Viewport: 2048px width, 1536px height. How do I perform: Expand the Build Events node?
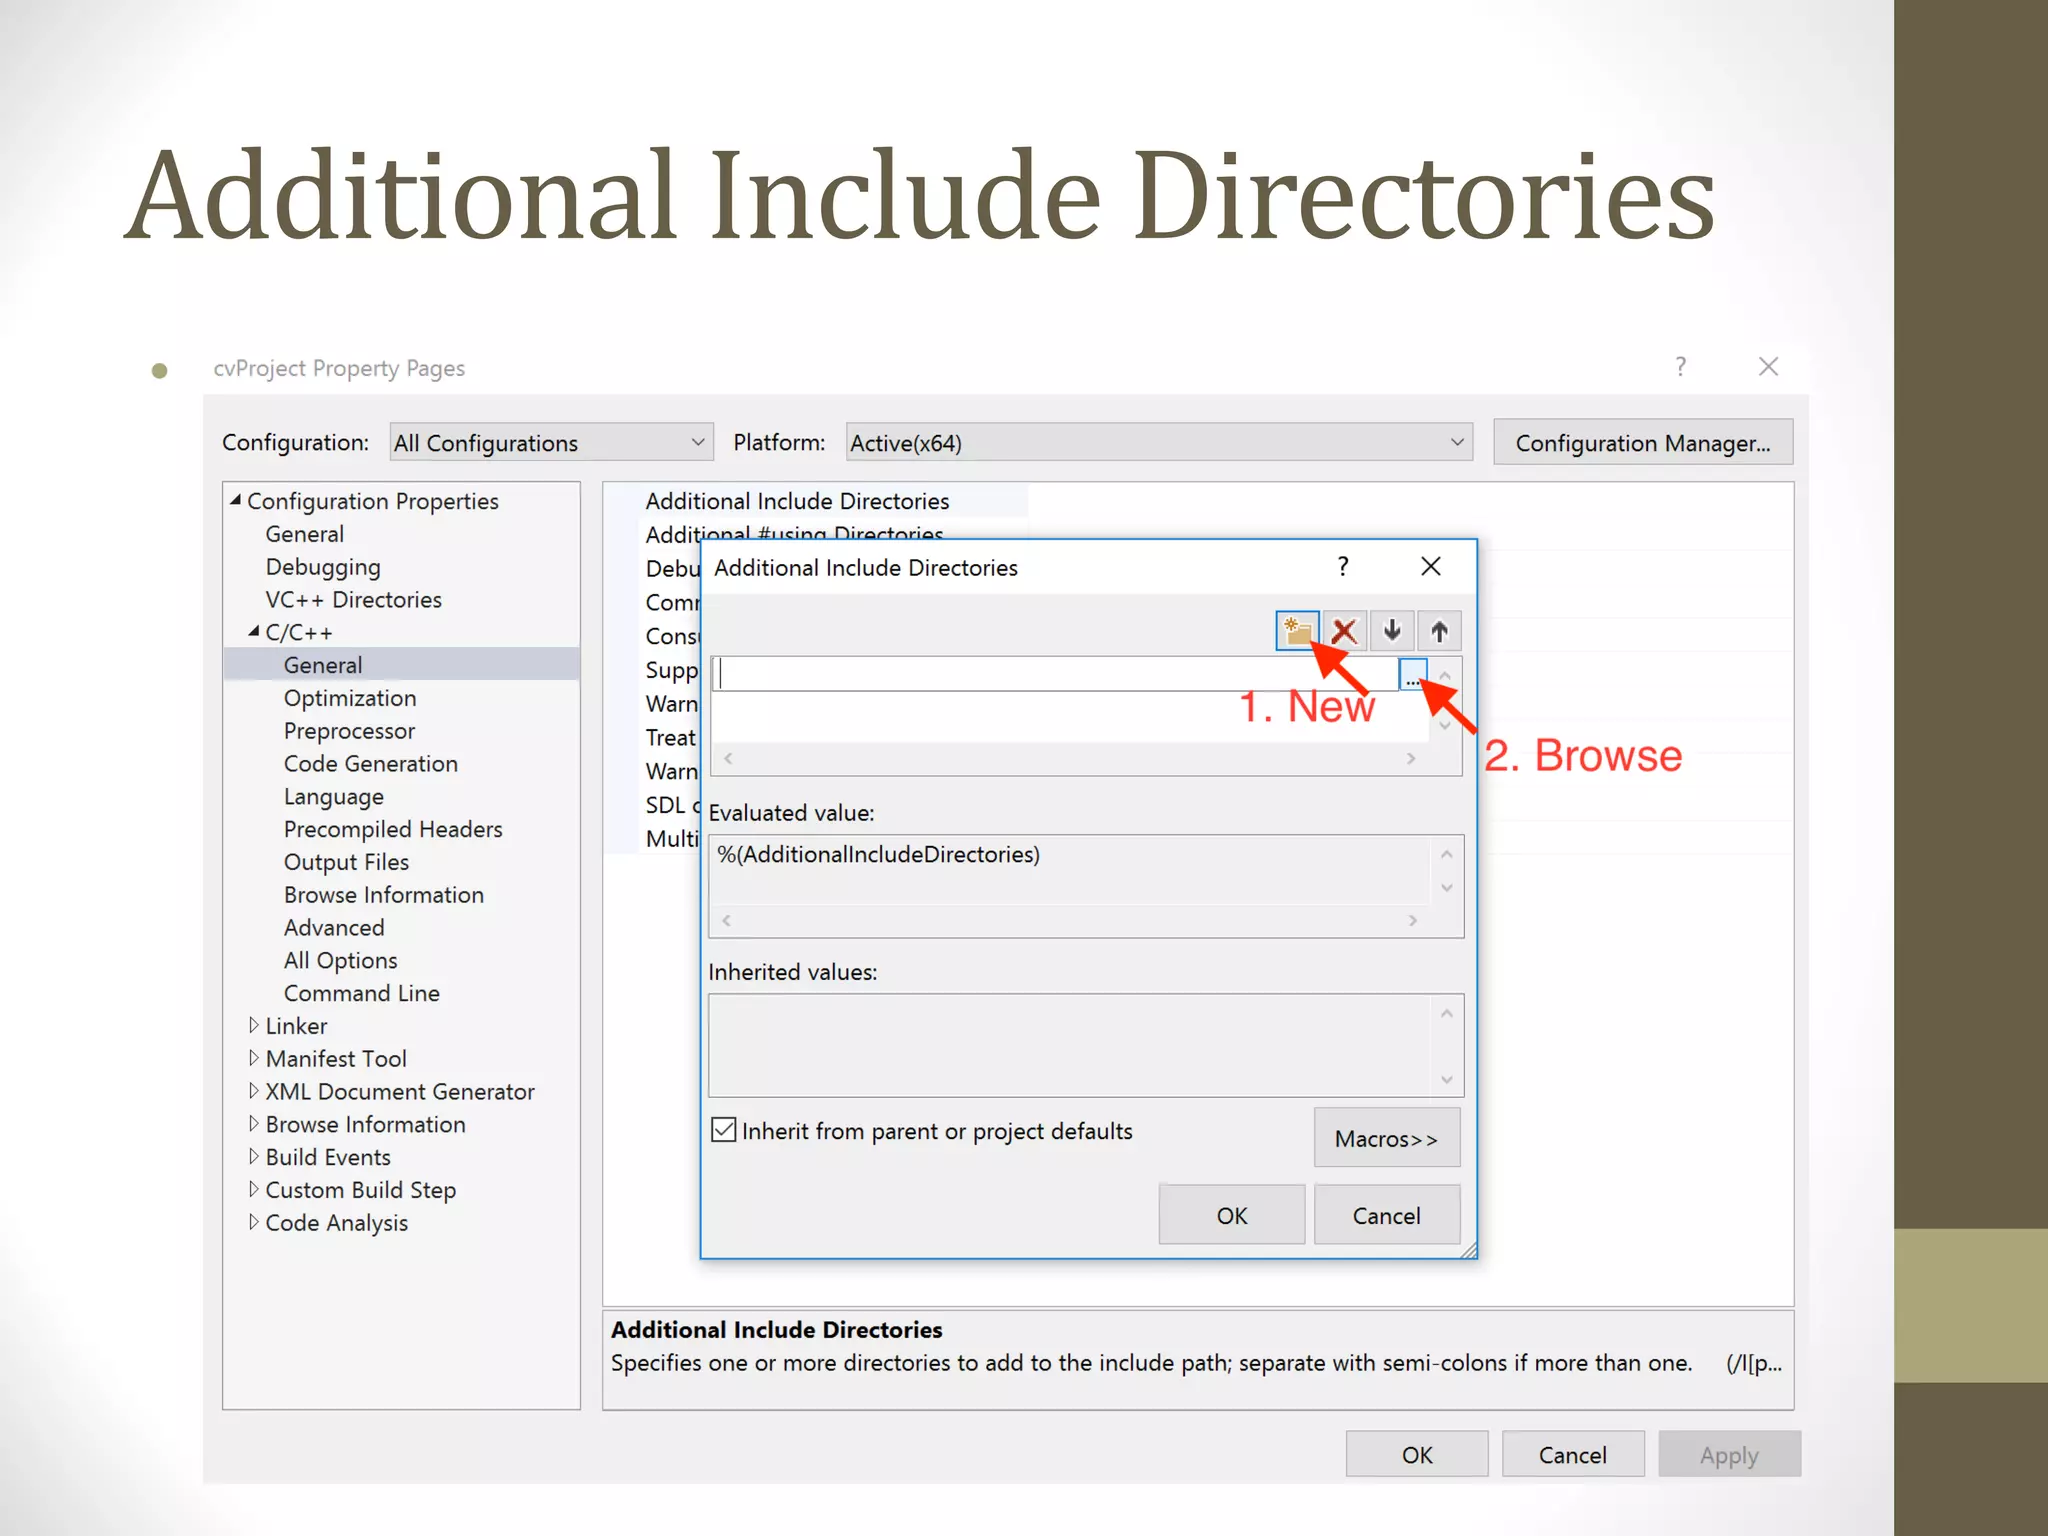click(254, 1156)
